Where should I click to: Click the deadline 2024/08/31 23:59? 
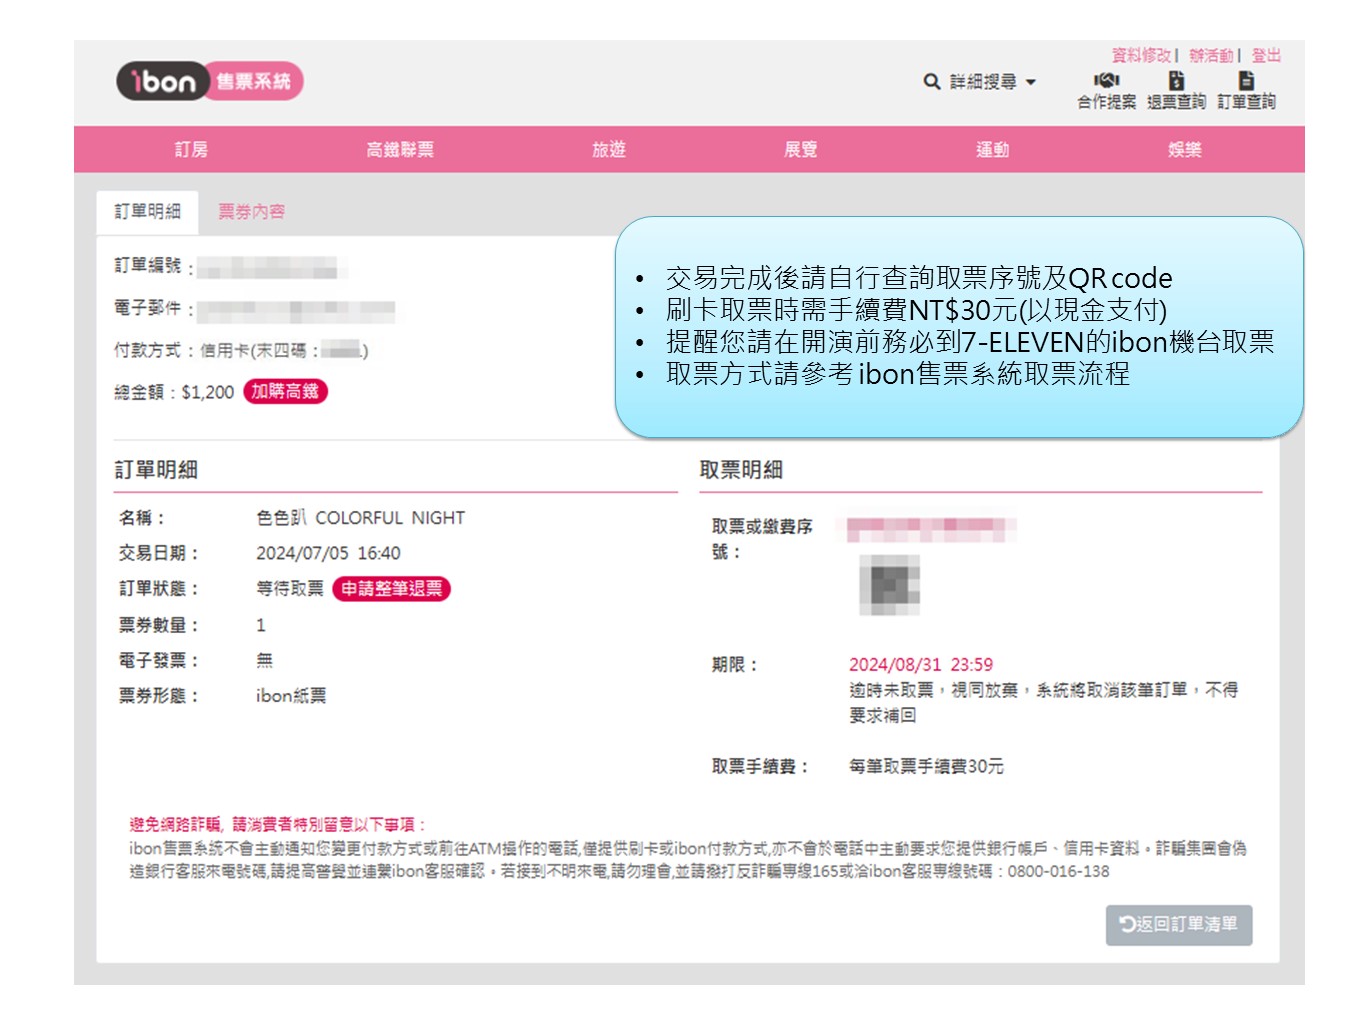tap(921, 664)
